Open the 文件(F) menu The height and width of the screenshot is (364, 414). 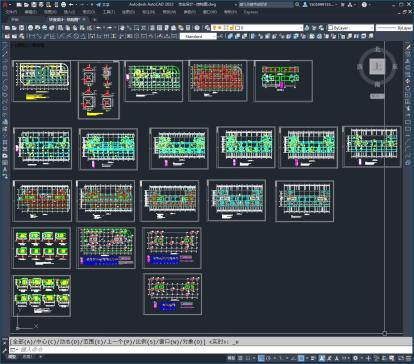[11, 12]
